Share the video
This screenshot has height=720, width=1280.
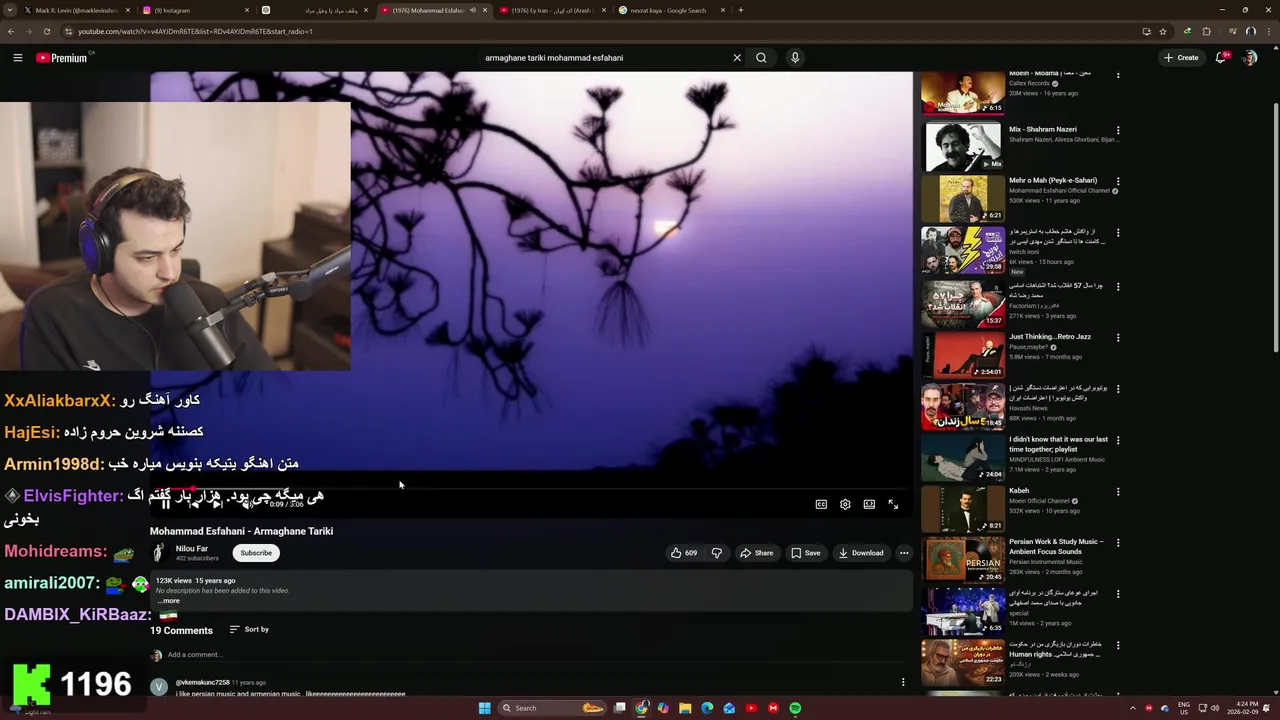pos(756,553)
